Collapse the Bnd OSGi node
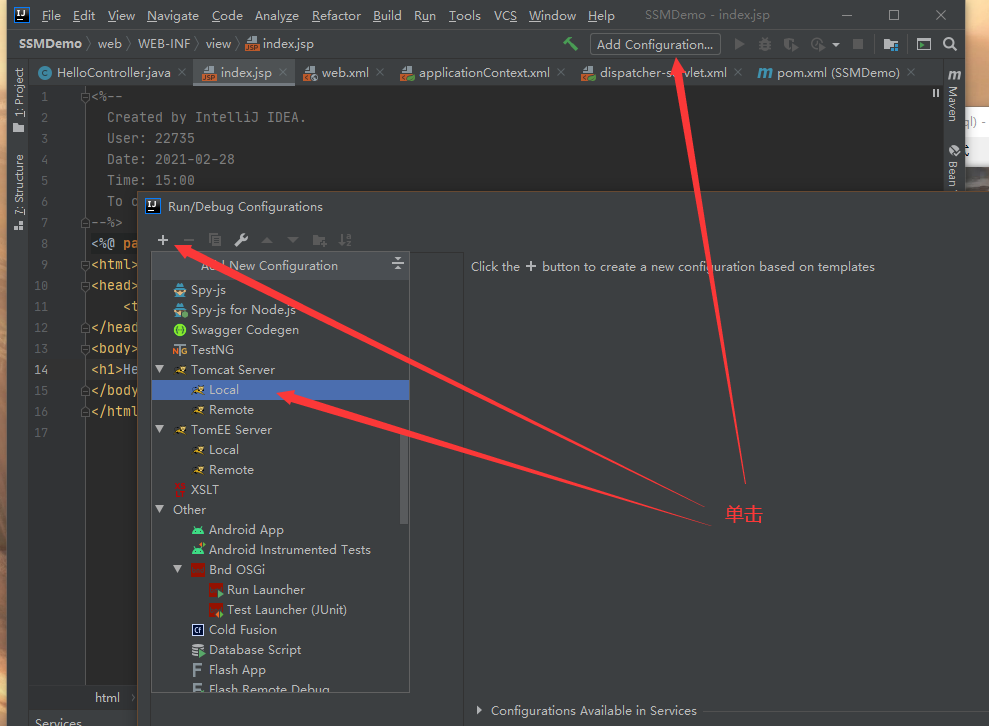Screen dimensions: 989x726 pyautogui.click(x=178, y=569)
